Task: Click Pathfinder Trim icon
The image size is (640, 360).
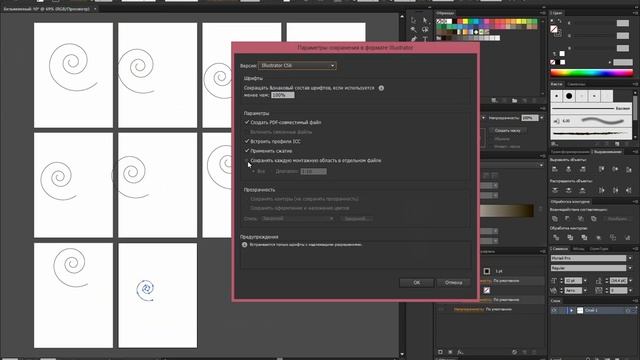Action: 570,237
